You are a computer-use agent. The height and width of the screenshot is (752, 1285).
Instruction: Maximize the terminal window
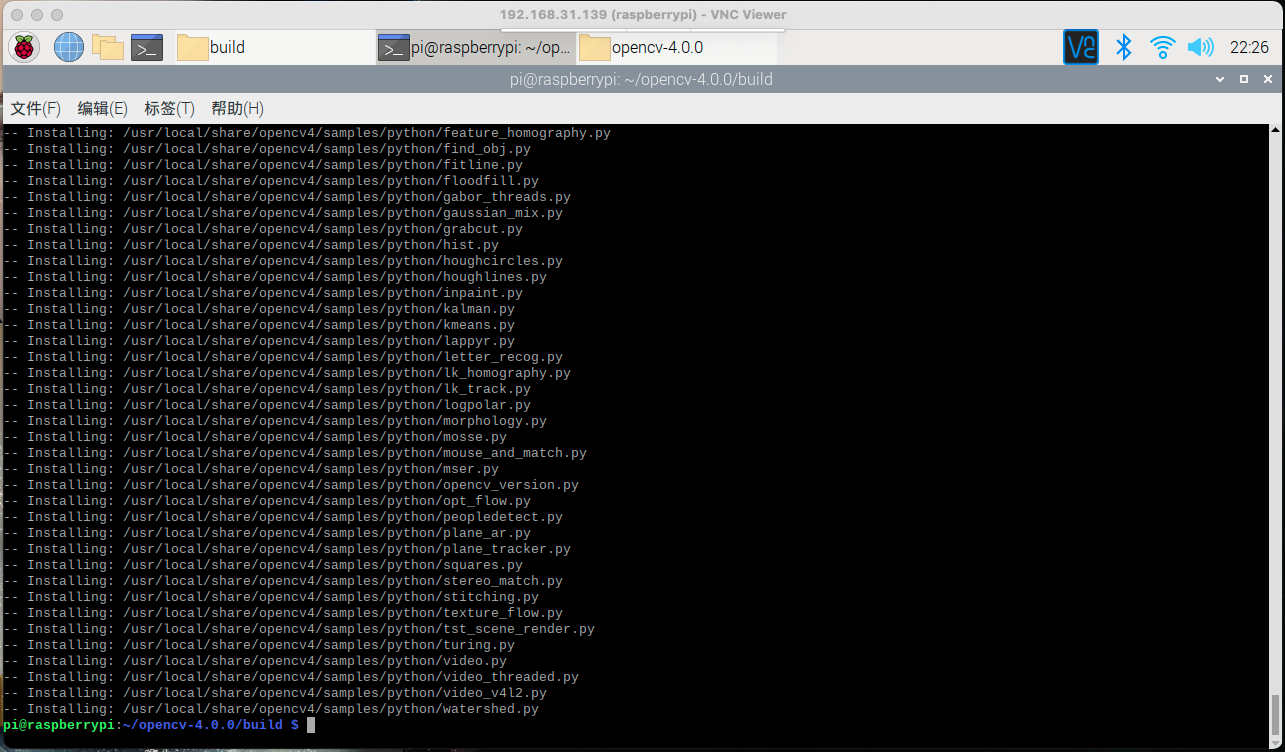coord(1244,79)
